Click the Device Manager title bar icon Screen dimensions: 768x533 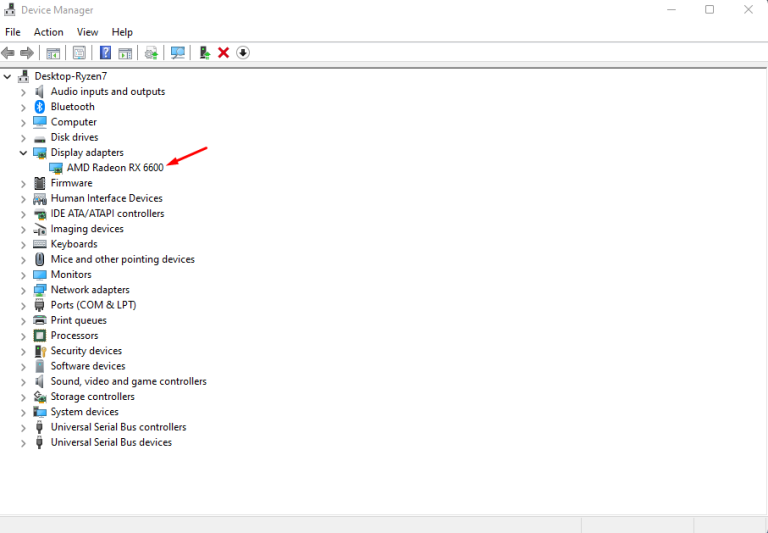click(10, 9)
